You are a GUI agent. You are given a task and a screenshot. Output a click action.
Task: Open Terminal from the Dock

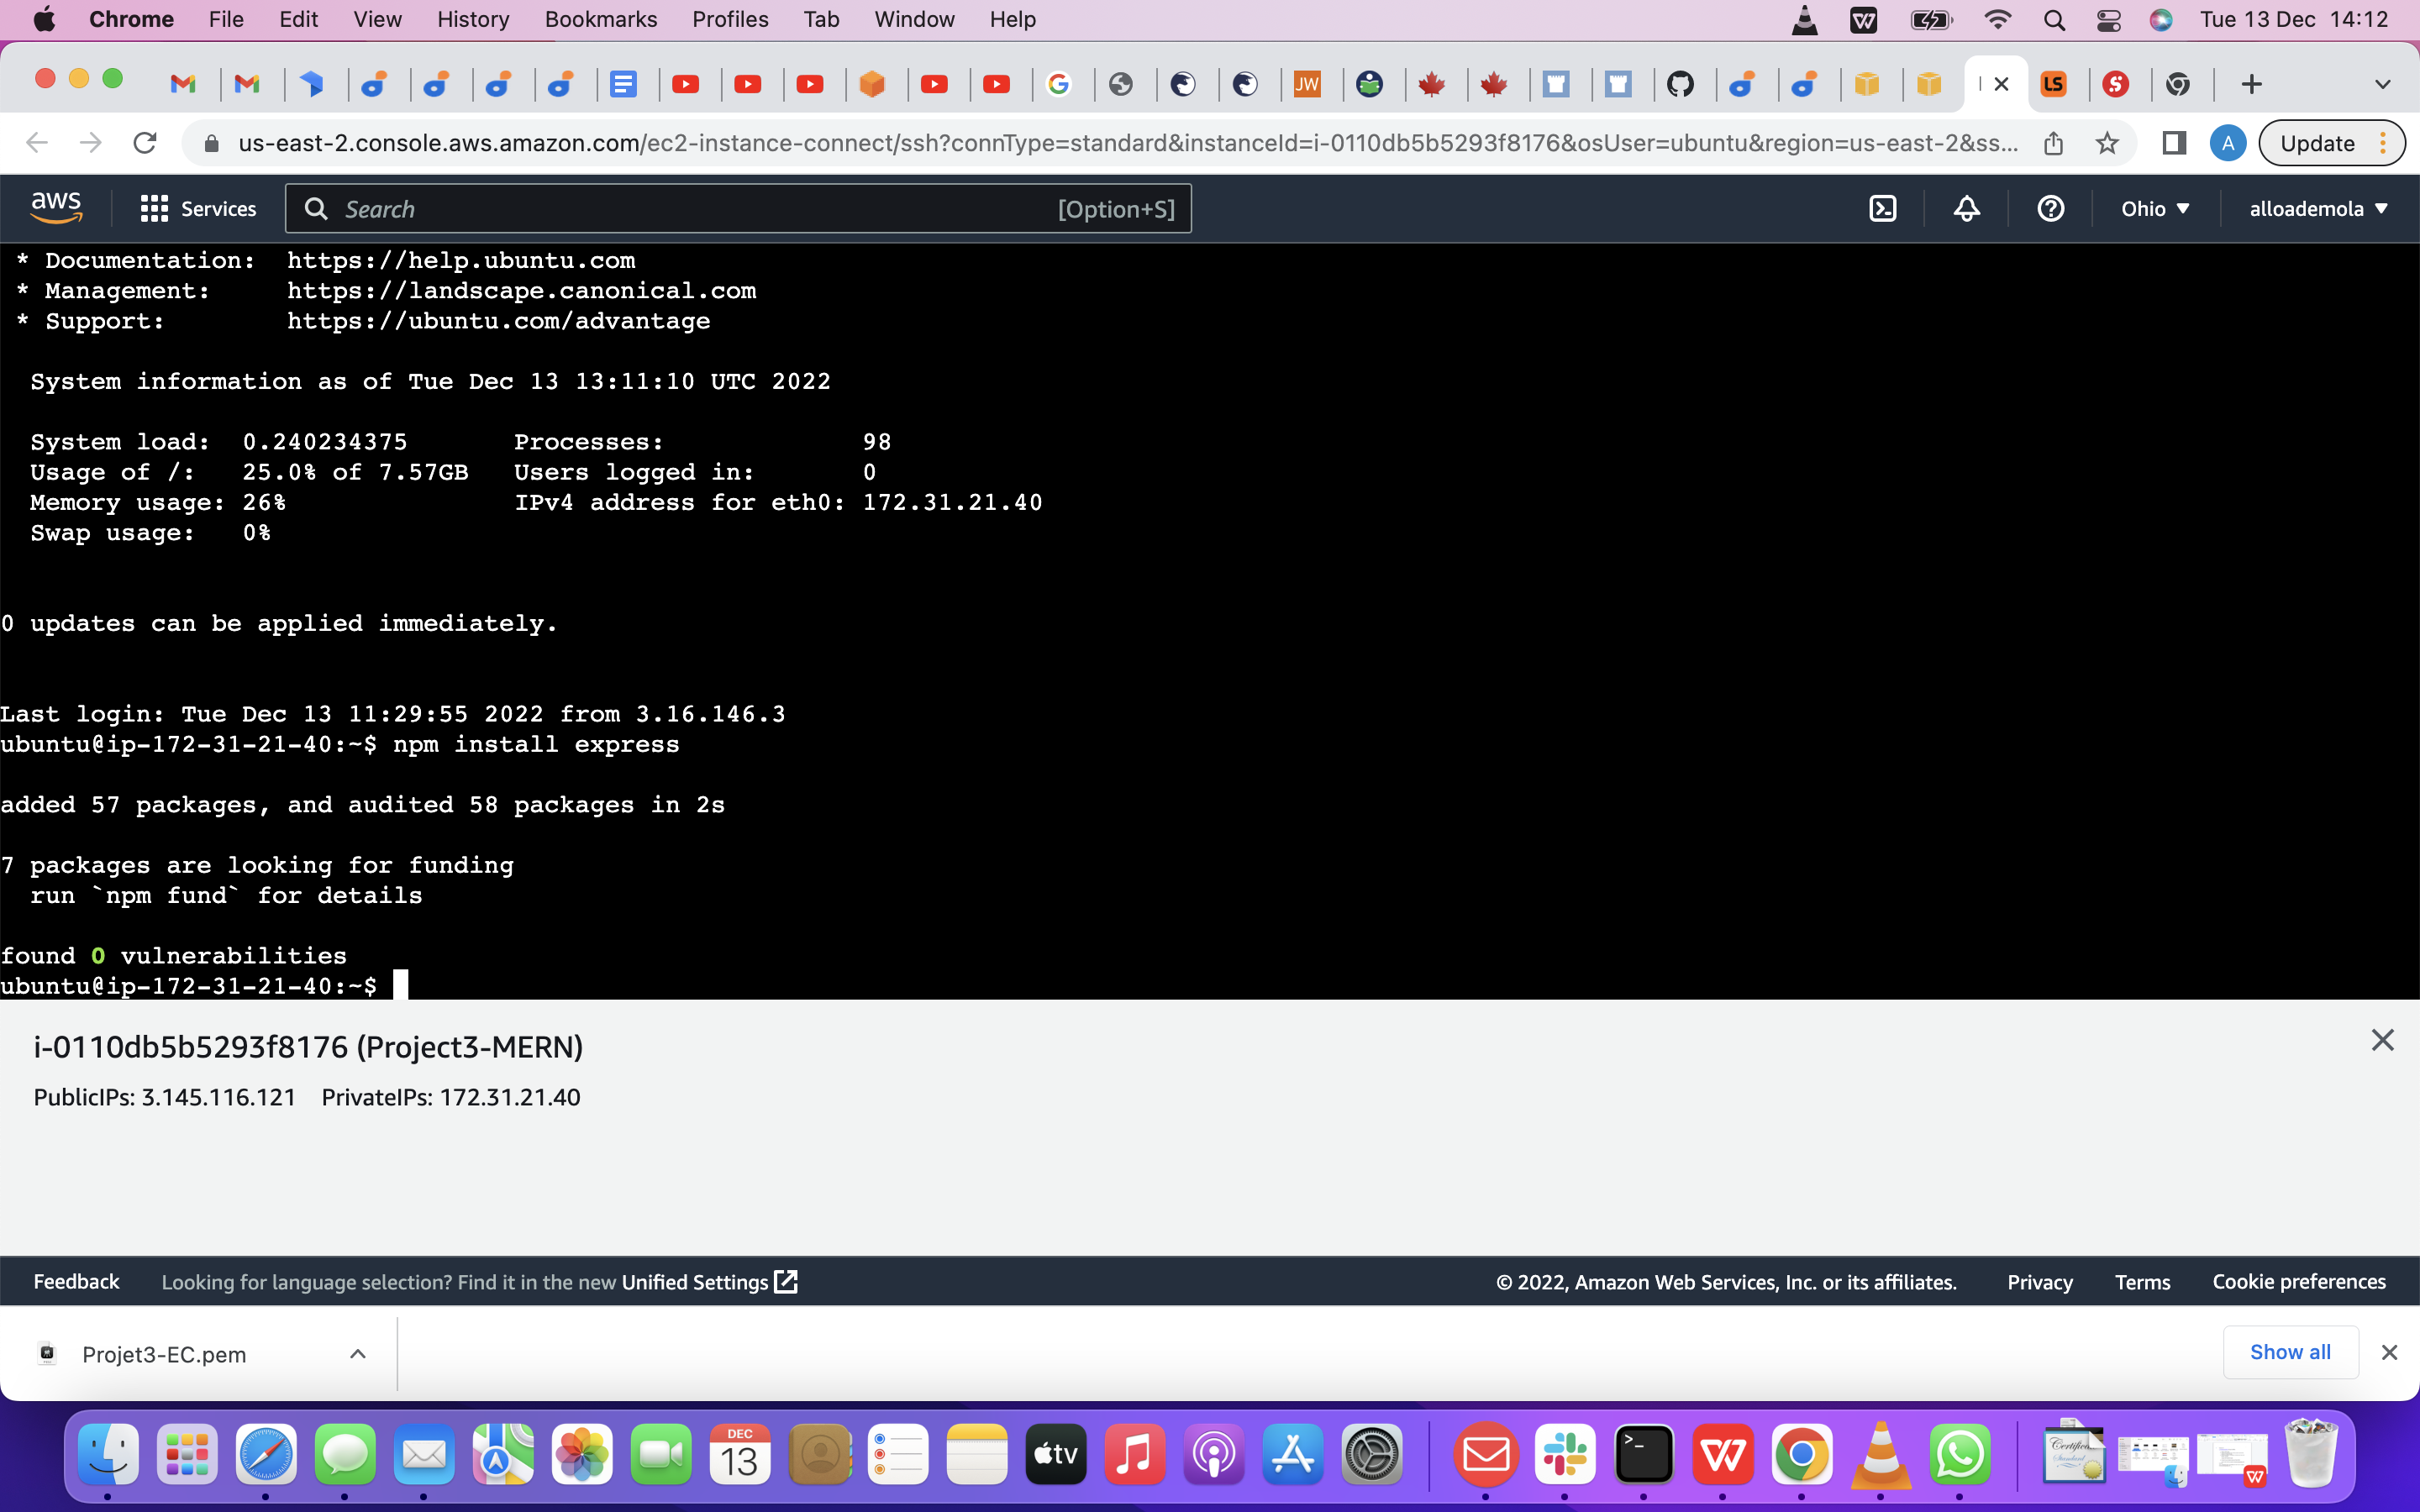pyautogui.click(x=1645, y=1455)
